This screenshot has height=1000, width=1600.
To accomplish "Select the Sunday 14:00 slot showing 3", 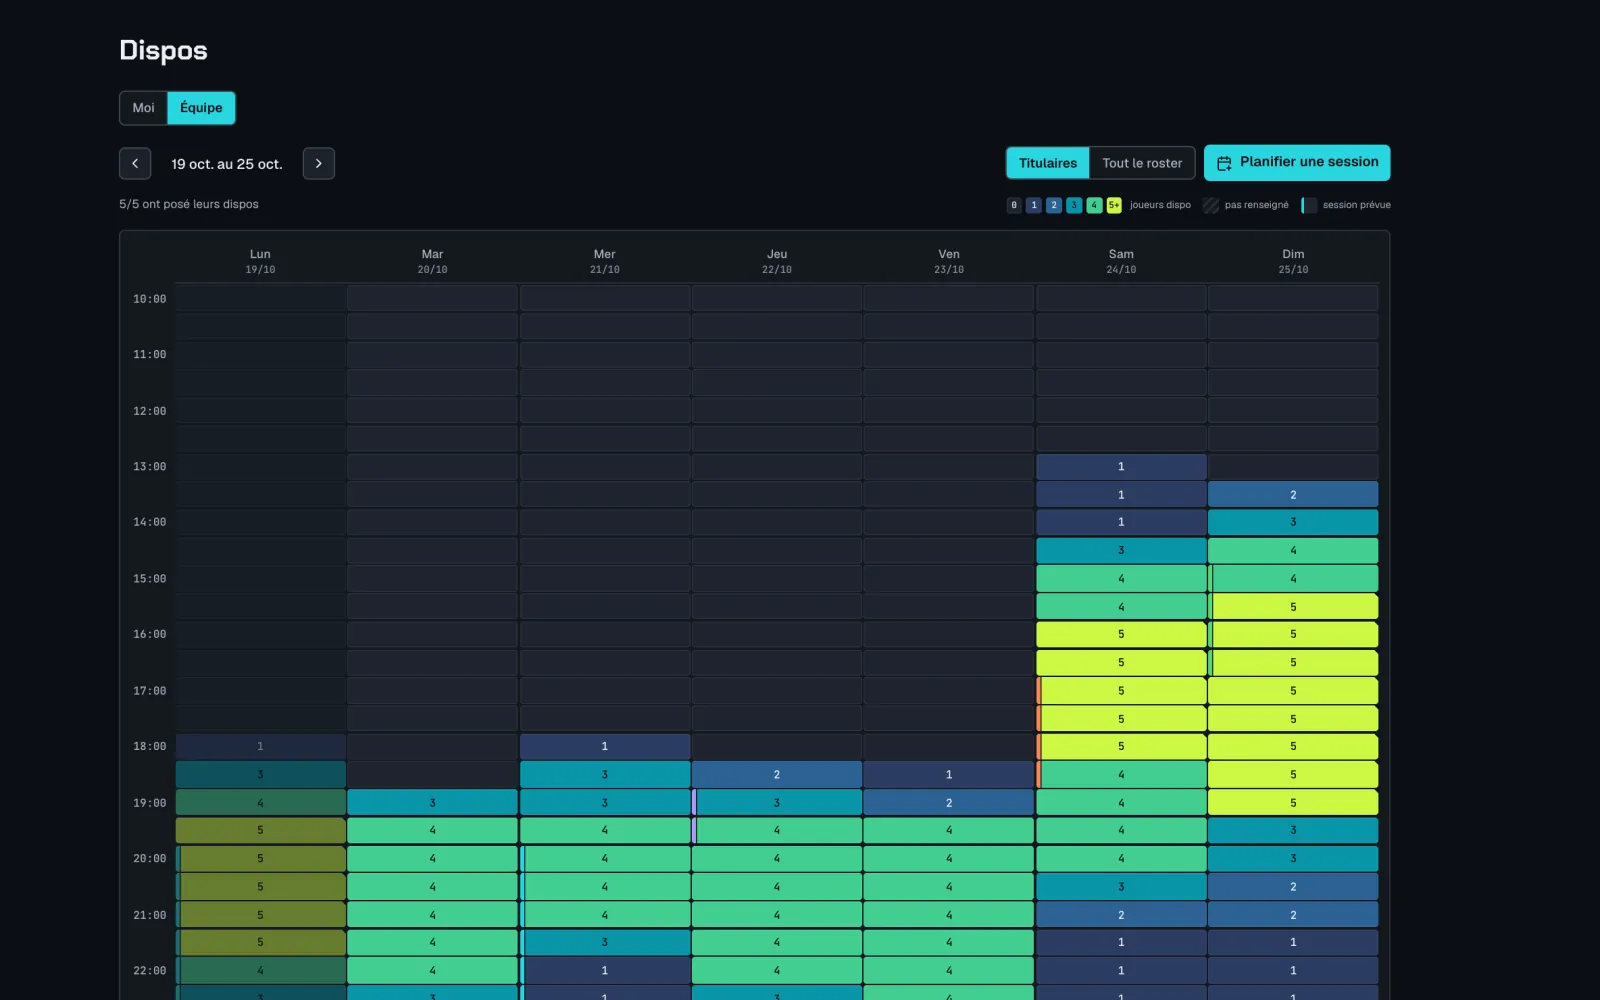I will click(x=1293, y=522).
